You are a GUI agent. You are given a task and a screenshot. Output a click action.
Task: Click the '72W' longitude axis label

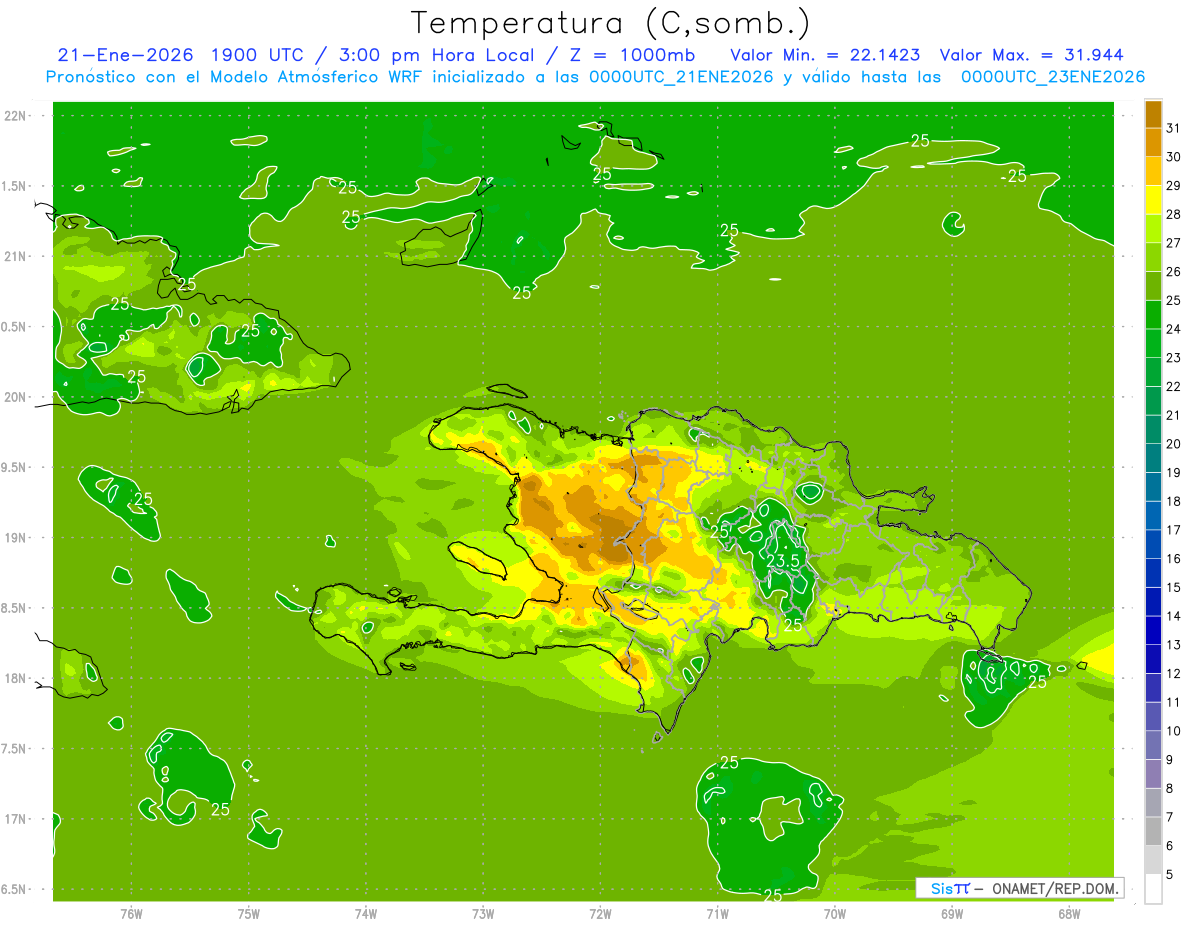tap(600, 913)
